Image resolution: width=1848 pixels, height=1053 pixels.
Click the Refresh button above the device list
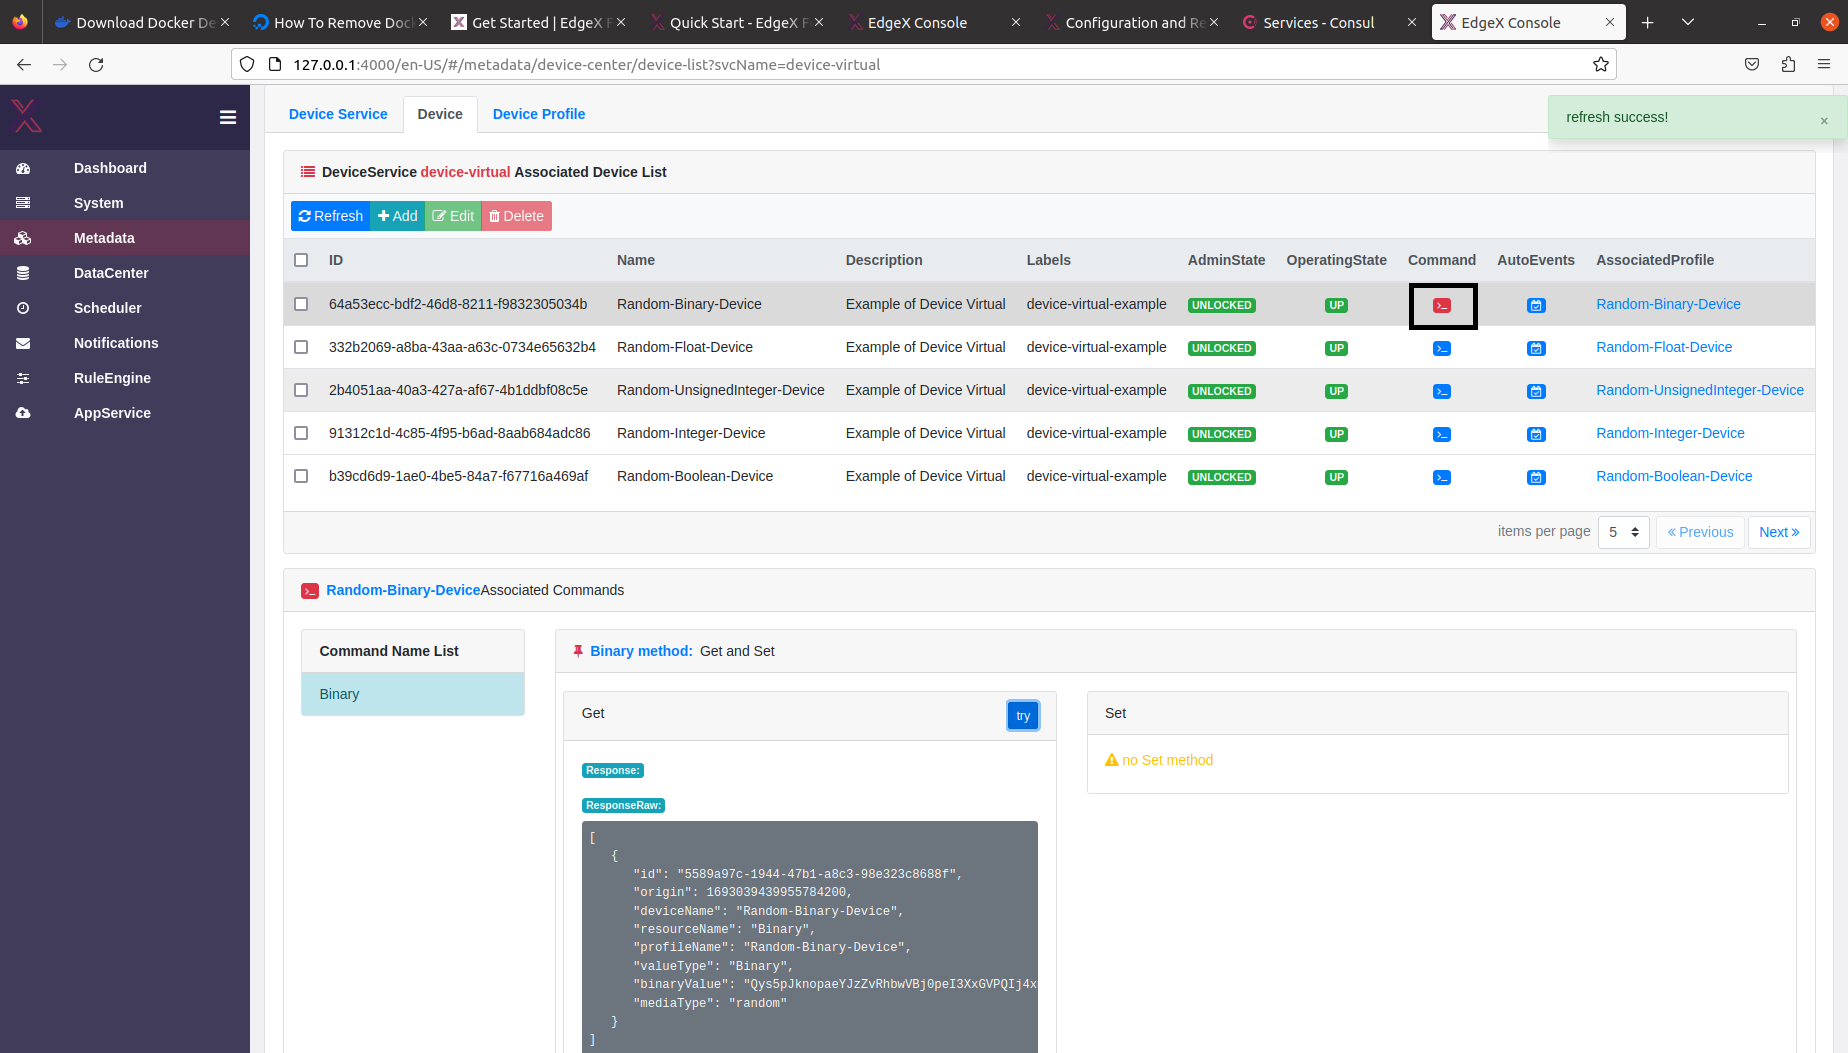(330, 216)
